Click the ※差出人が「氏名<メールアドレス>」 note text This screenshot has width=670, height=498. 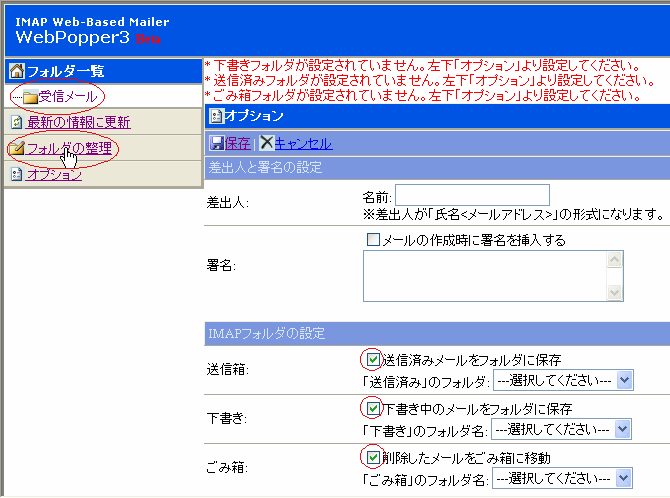513,214
